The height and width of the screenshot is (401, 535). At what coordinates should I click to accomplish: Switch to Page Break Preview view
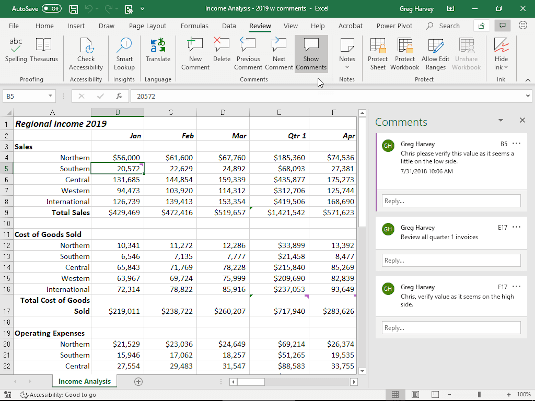tap(435, 395)
